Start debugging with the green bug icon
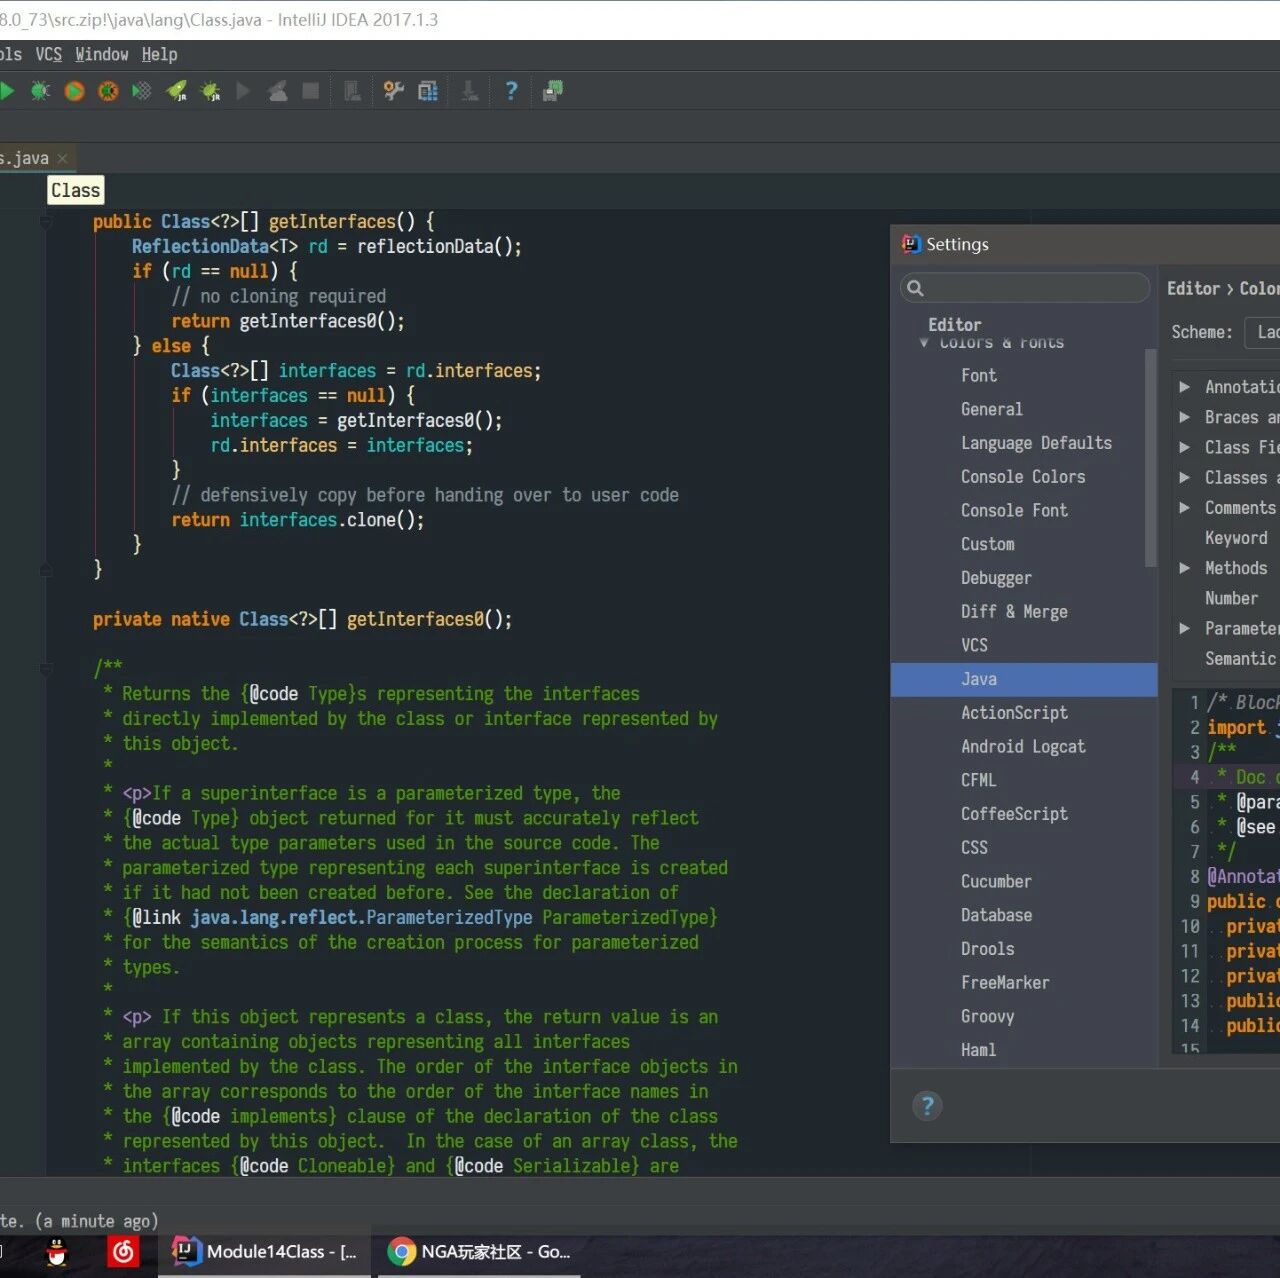Viewport: 1280px width, 1278px height. 40,91
